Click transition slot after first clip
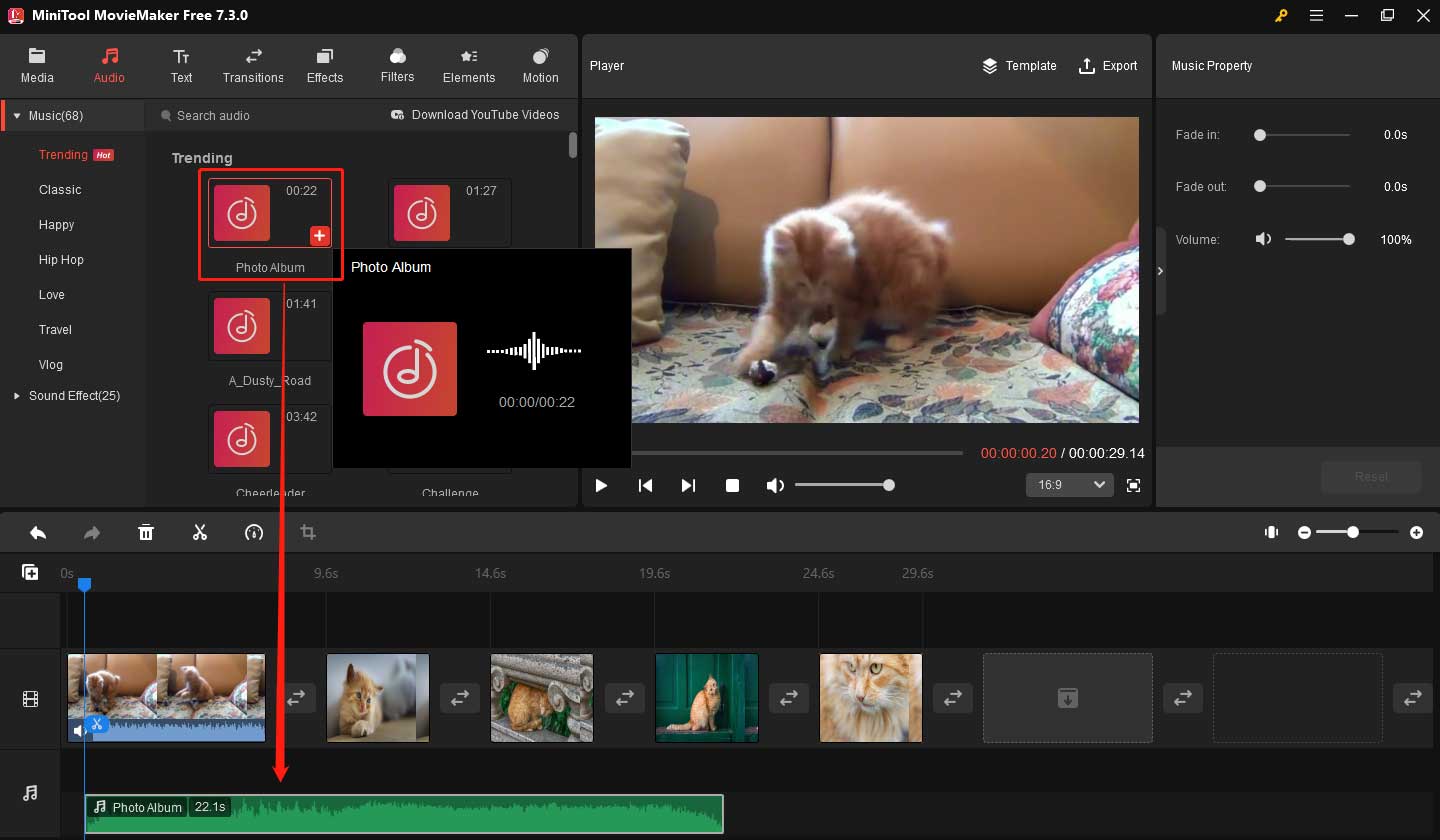1440x840 pixels. [x=296, y=698]
